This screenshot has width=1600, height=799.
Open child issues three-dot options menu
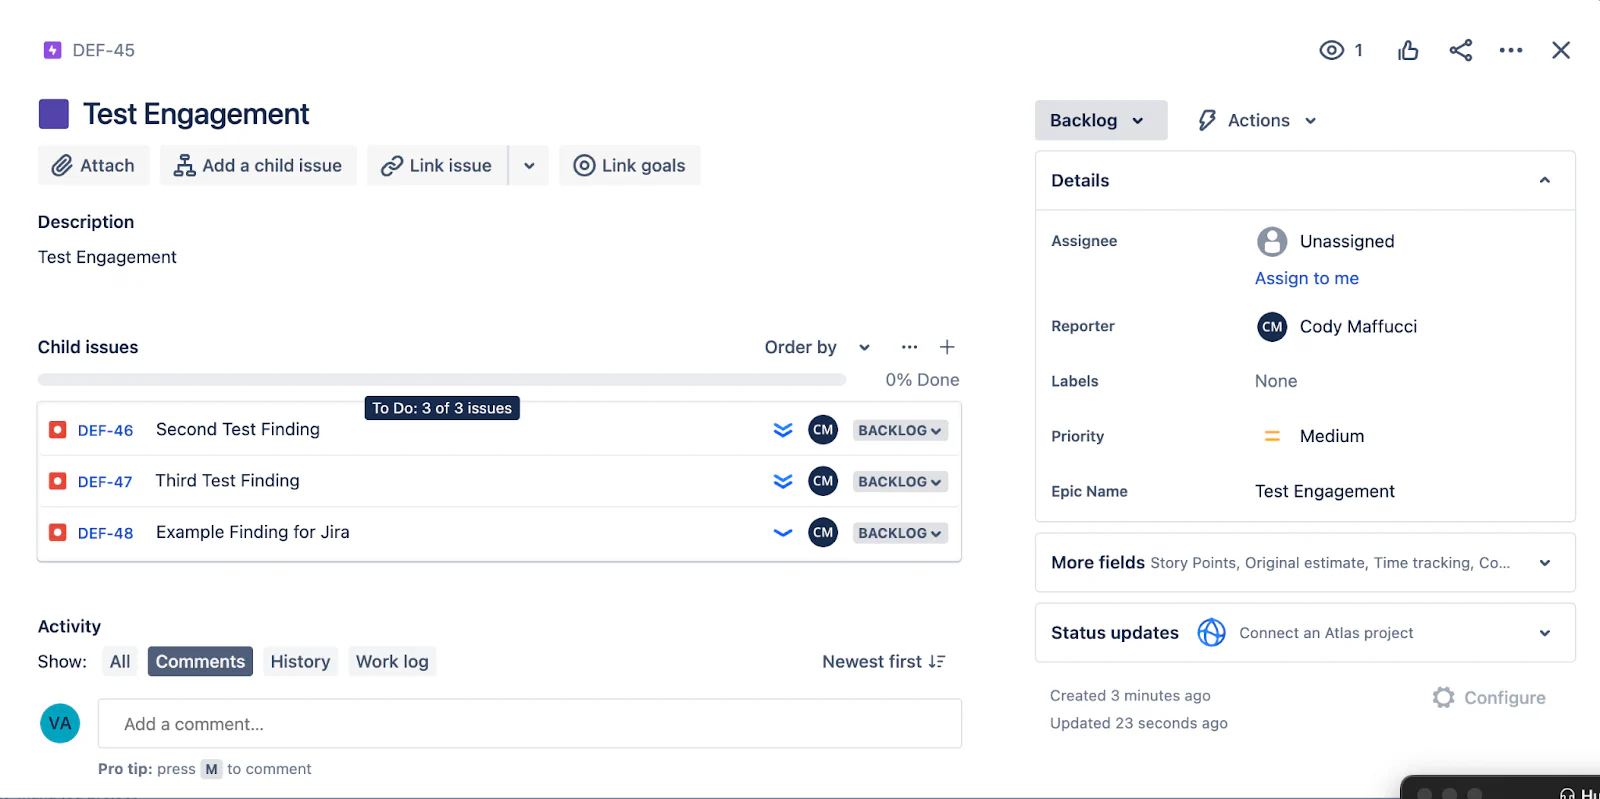tap(909, 347)
